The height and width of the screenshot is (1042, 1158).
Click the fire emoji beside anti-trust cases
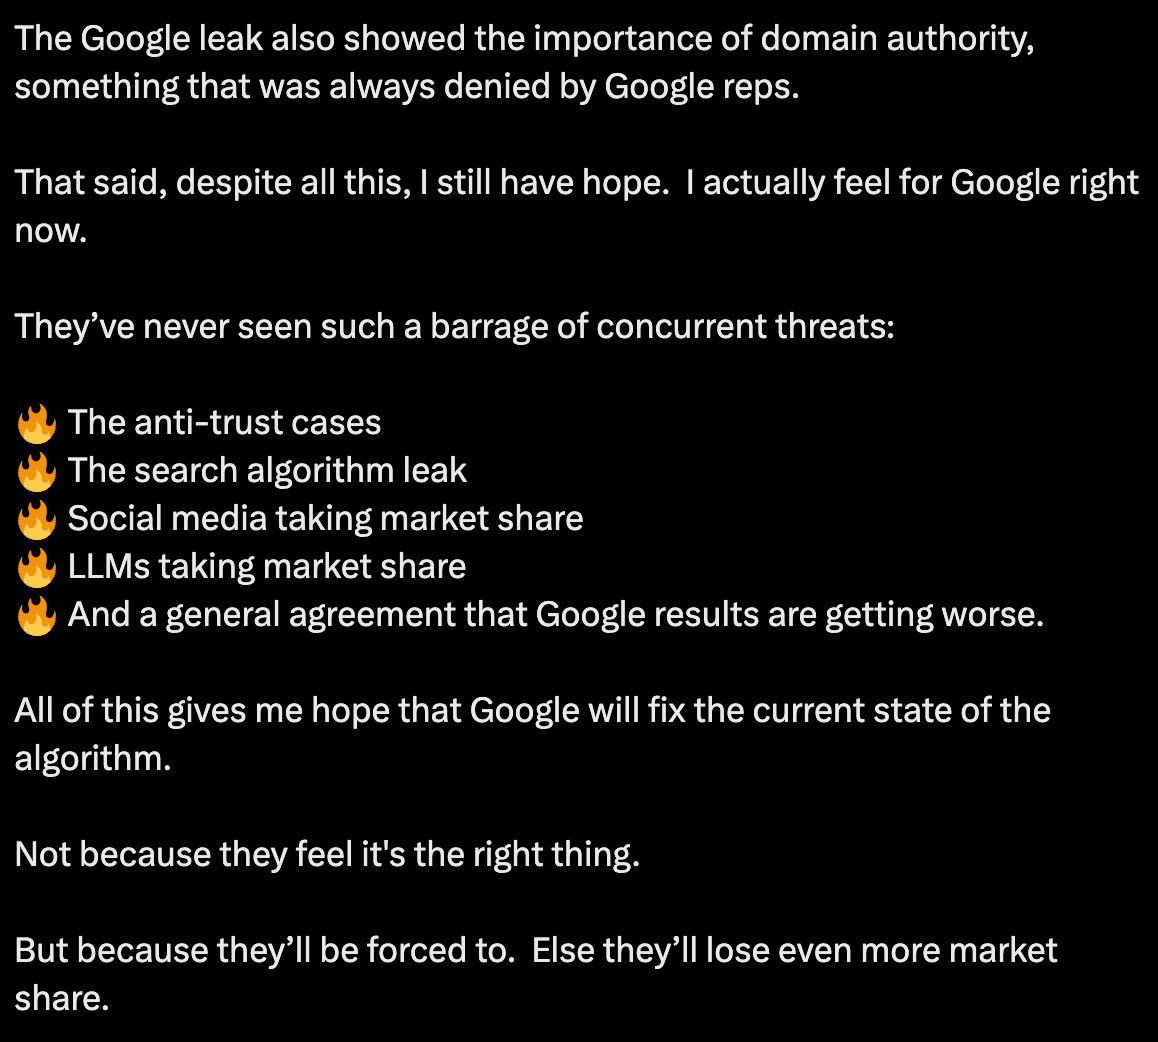tap(36, 423)
